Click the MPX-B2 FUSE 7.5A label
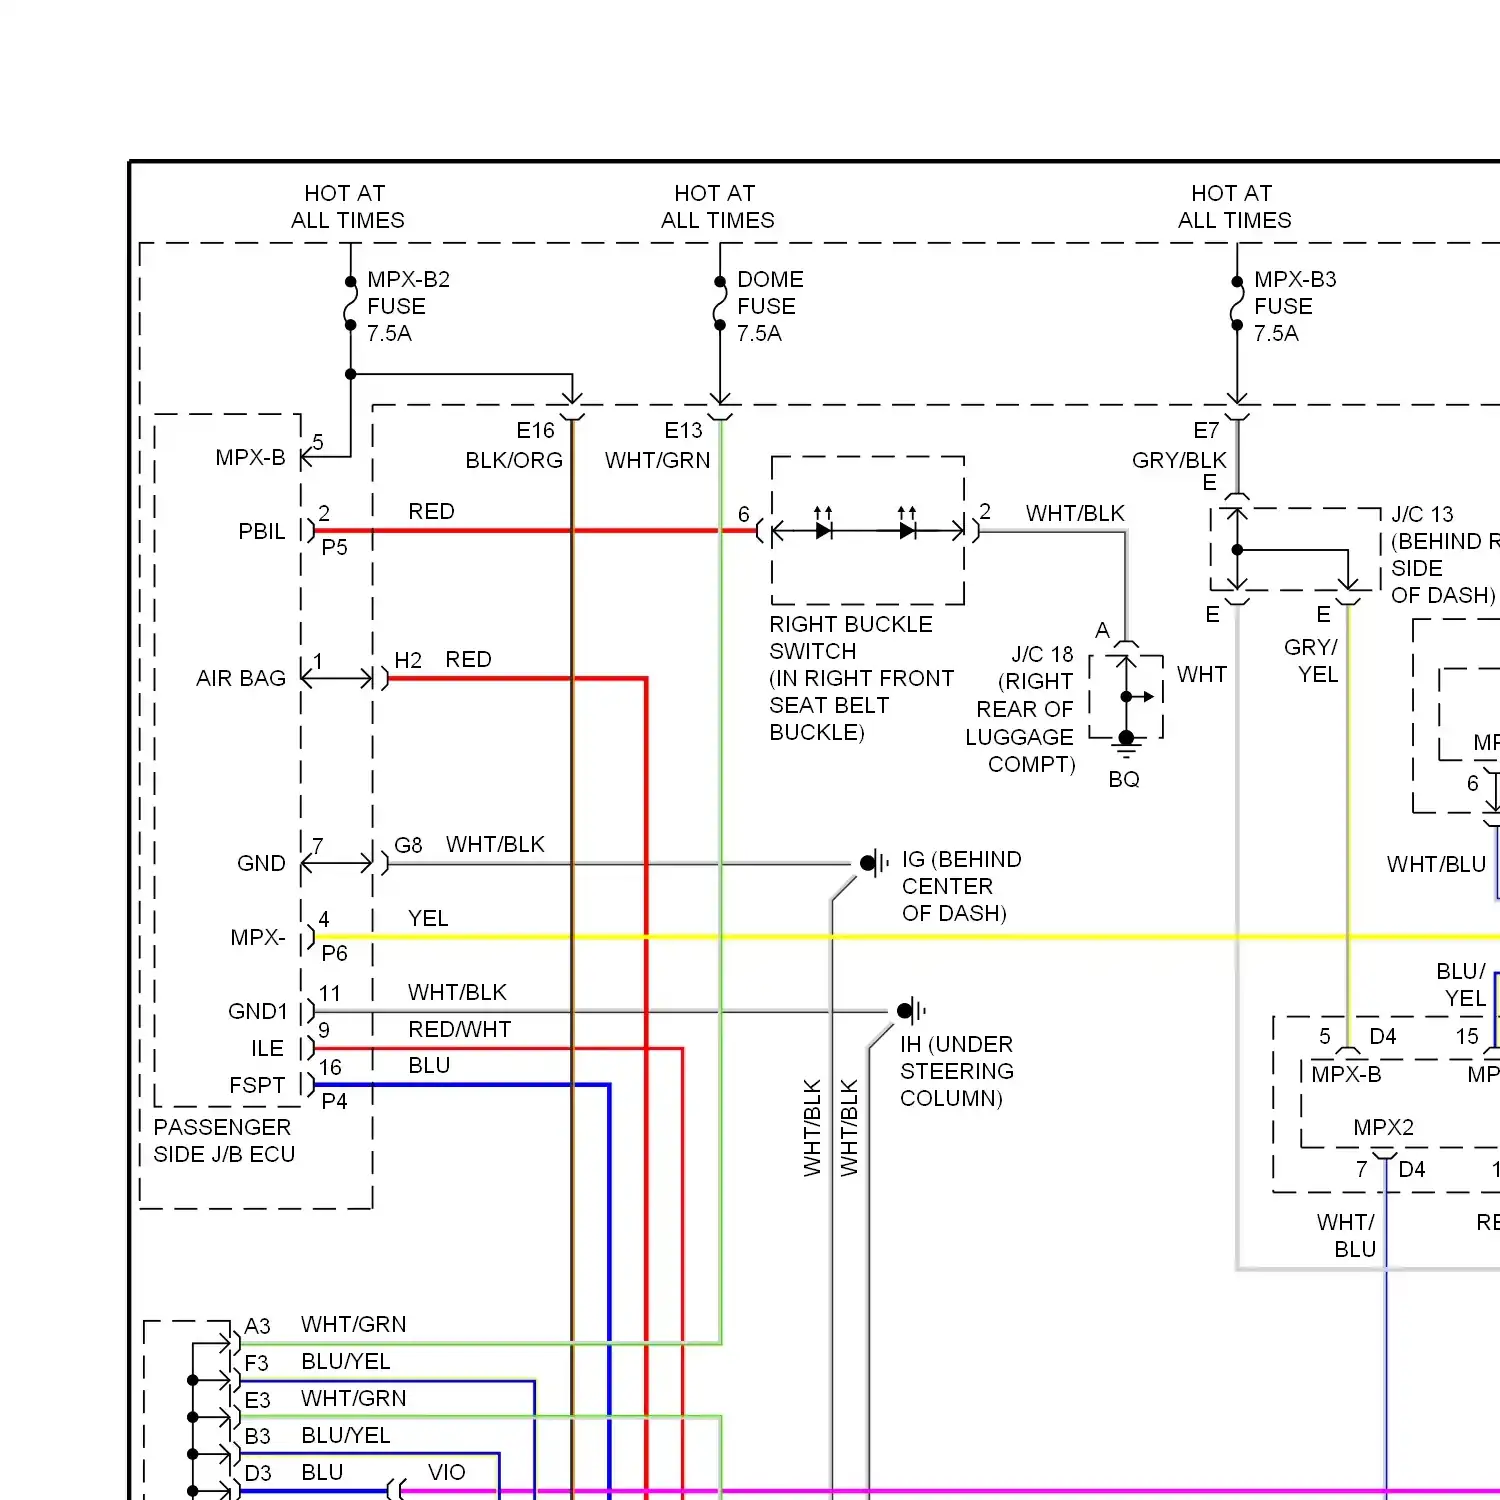 tap(408, 306)
